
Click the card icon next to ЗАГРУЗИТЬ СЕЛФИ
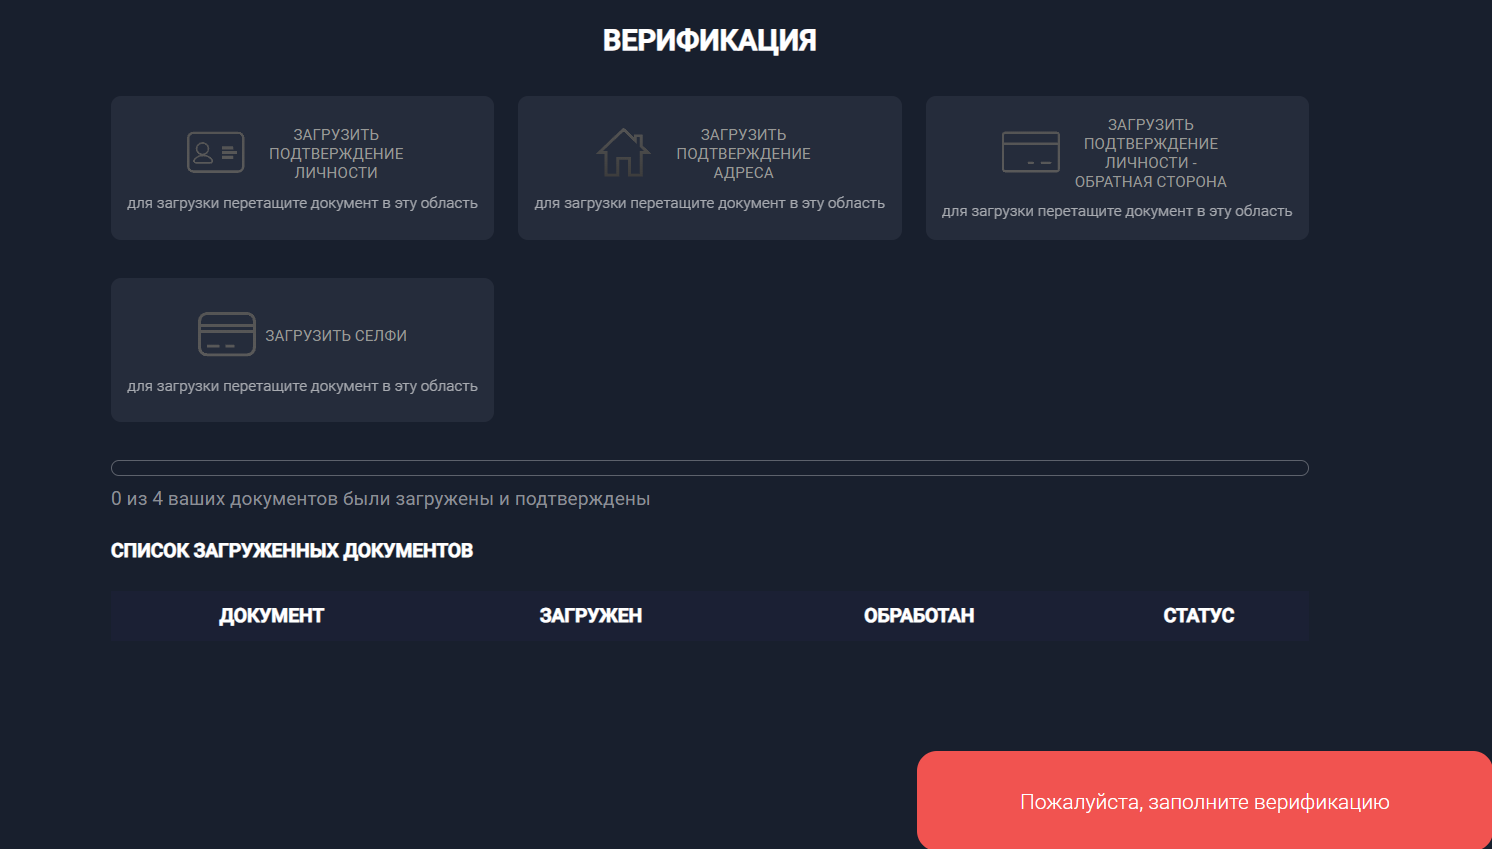pos(227,334)
